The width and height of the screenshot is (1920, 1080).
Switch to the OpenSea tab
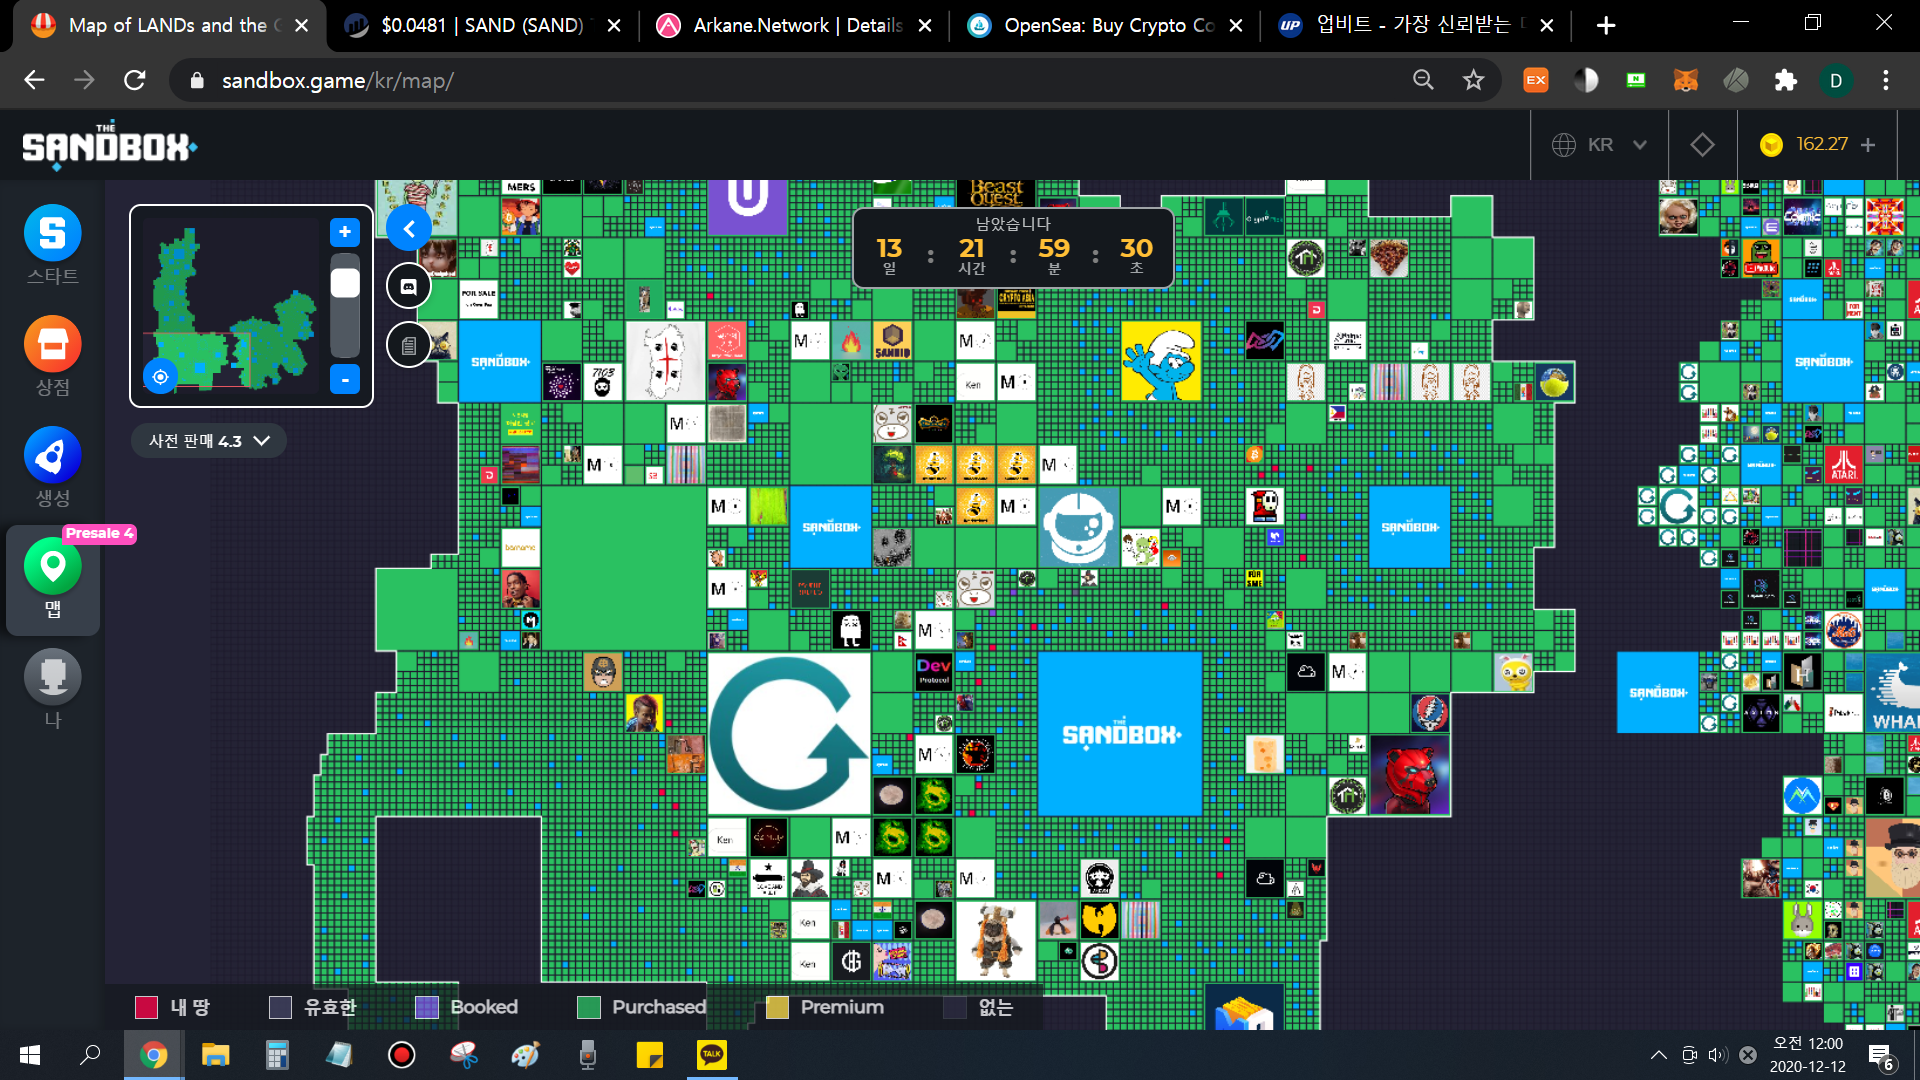pyautogui.click(x=1104, y=26)
